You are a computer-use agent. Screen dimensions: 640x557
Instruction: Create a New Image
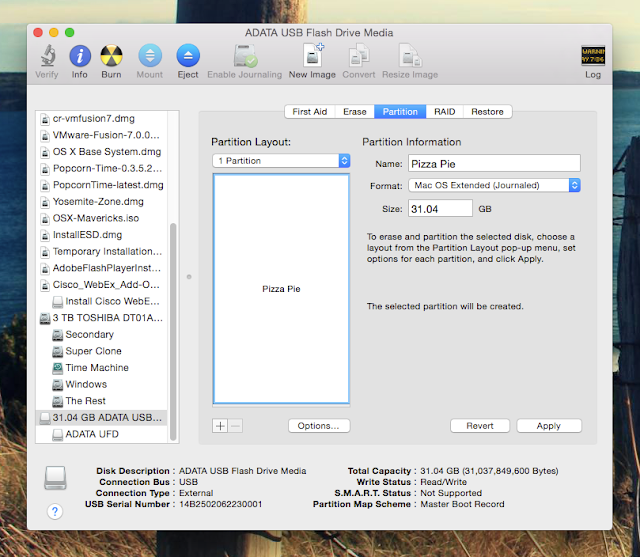click(313, 55)
